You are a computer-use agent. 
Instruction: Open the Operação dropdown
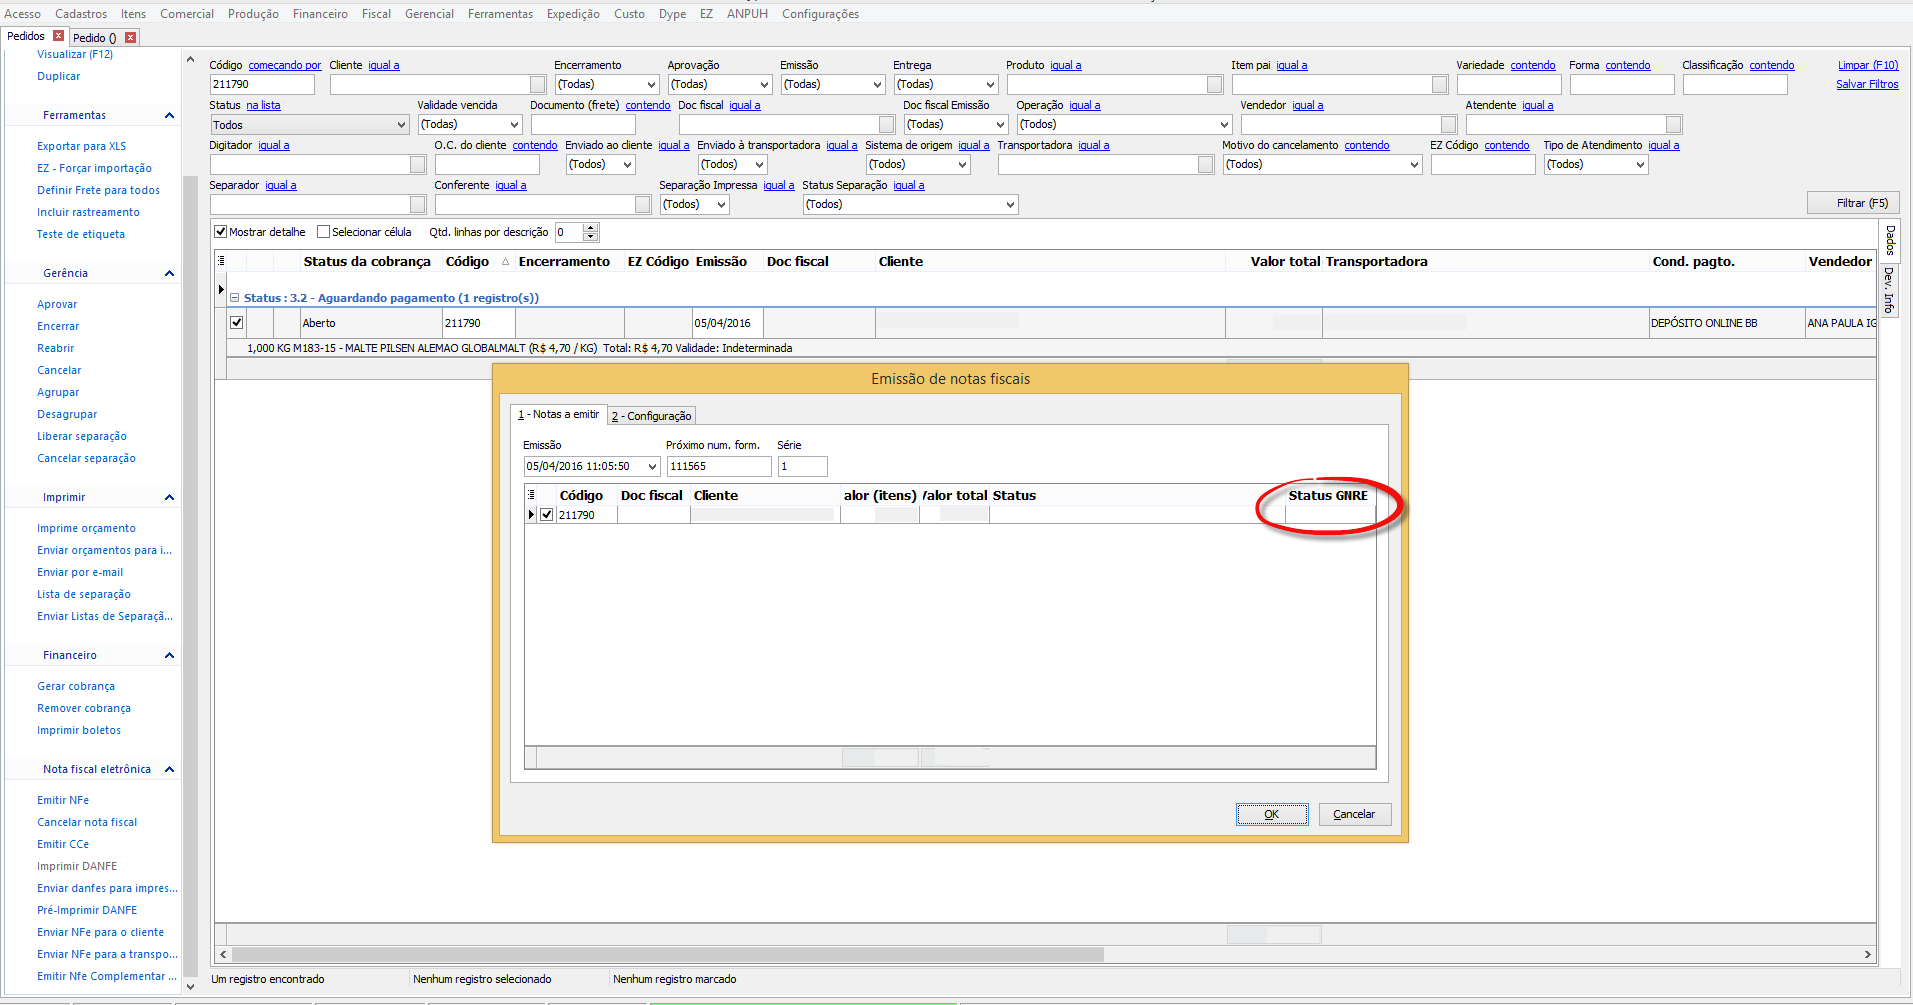point(1224,125)
